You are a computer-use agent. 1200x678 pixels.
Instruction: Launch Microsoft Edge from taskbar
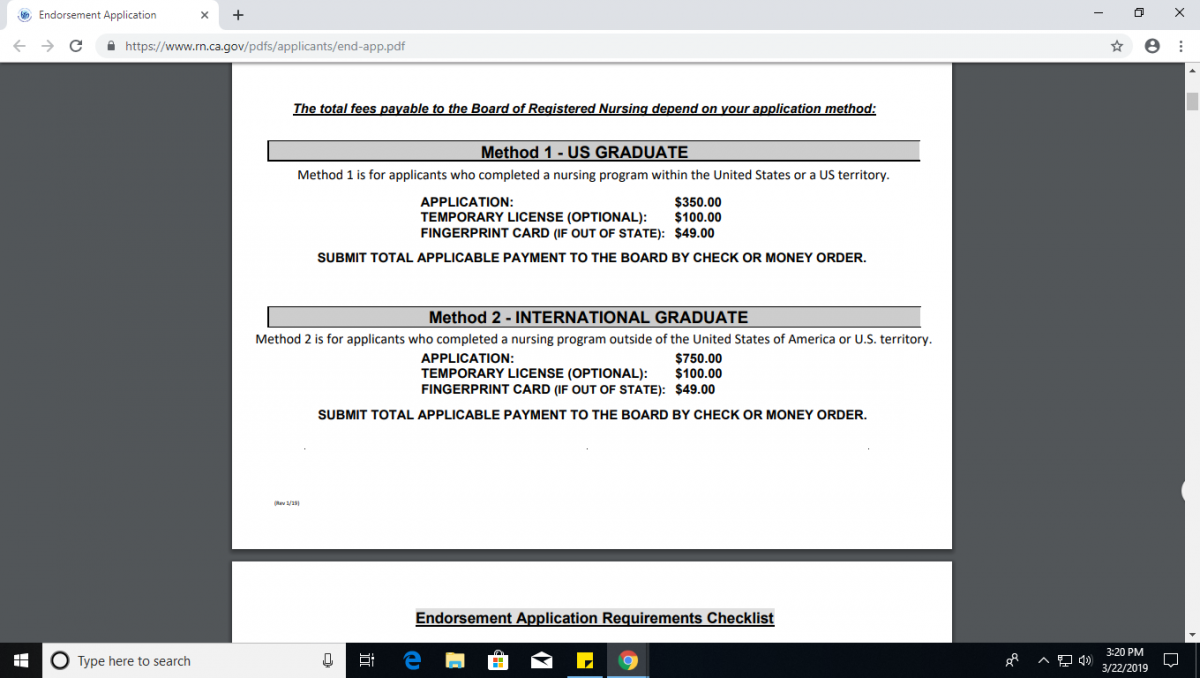(x=411, y=660)
